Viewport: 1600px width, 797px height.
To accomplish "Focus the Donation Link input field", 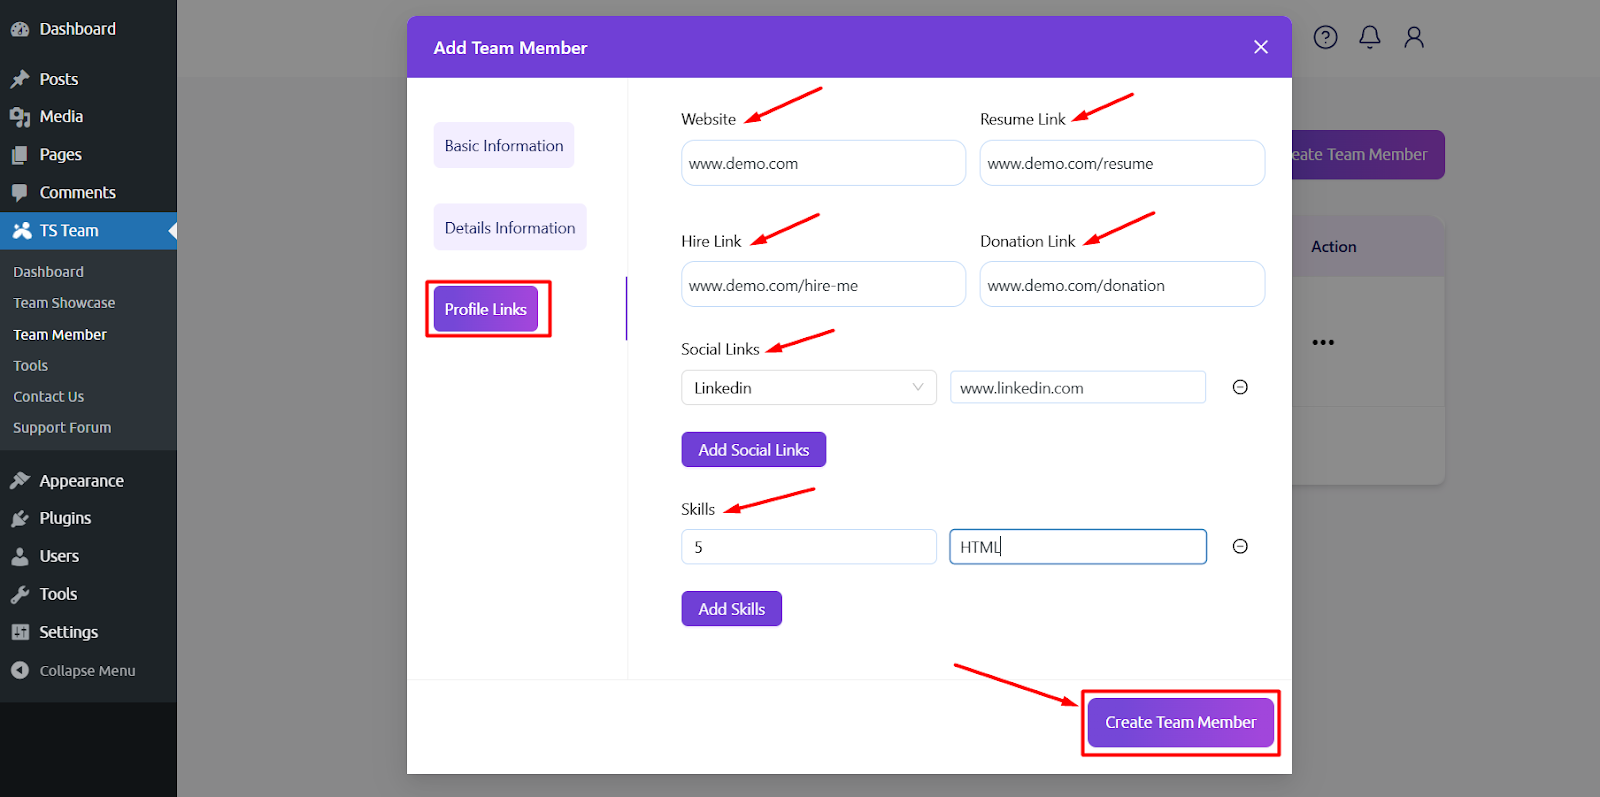I will (1122, 285).
